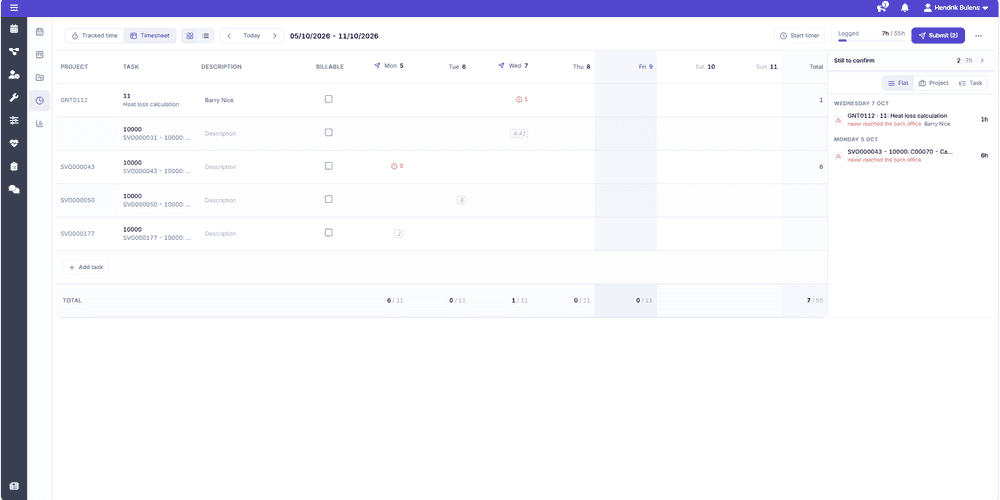Switch to grid view layout
Screen dimensions: 1000x500
coord(189,36)
